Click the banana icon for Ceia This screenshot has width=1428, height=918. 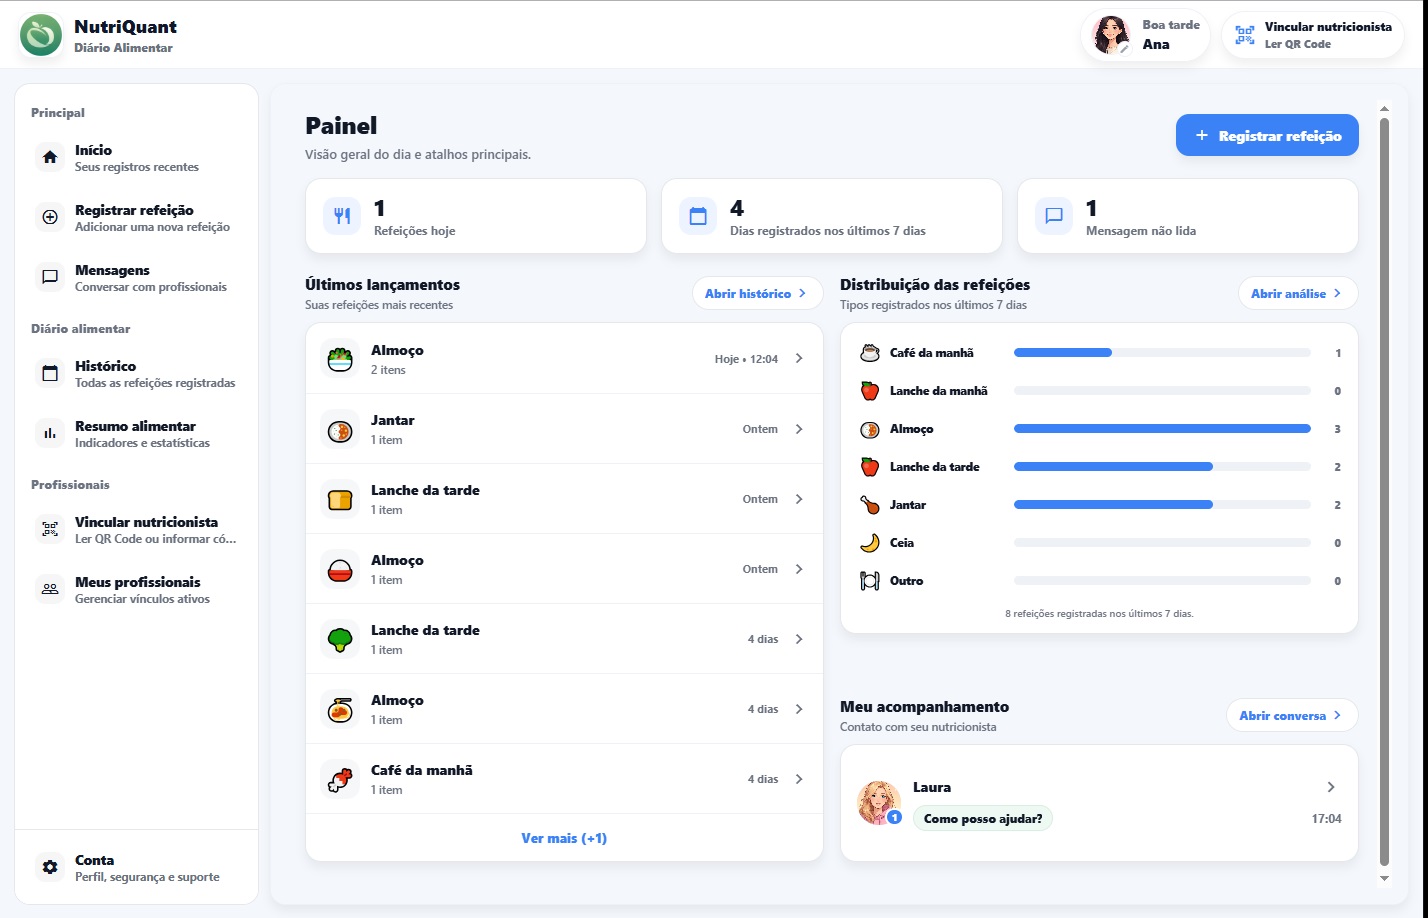click(870, 543)
